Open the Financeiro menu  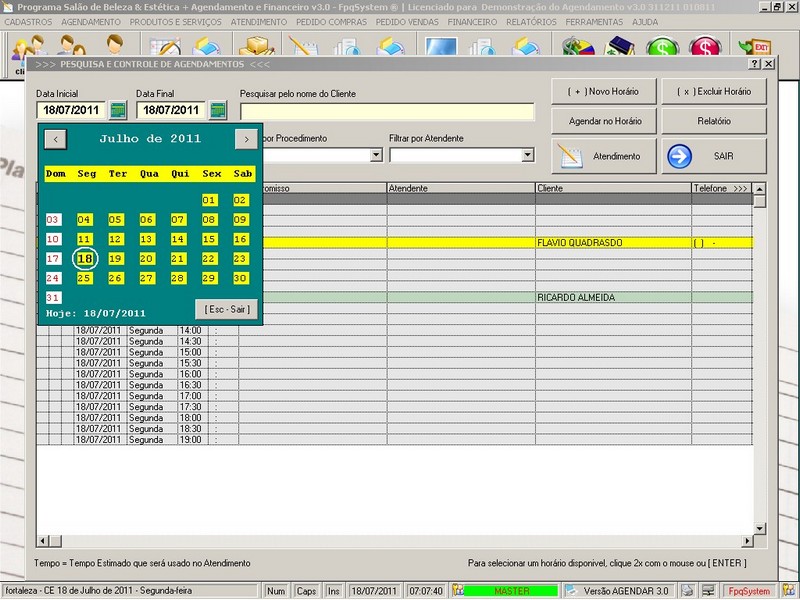(472, 21)
